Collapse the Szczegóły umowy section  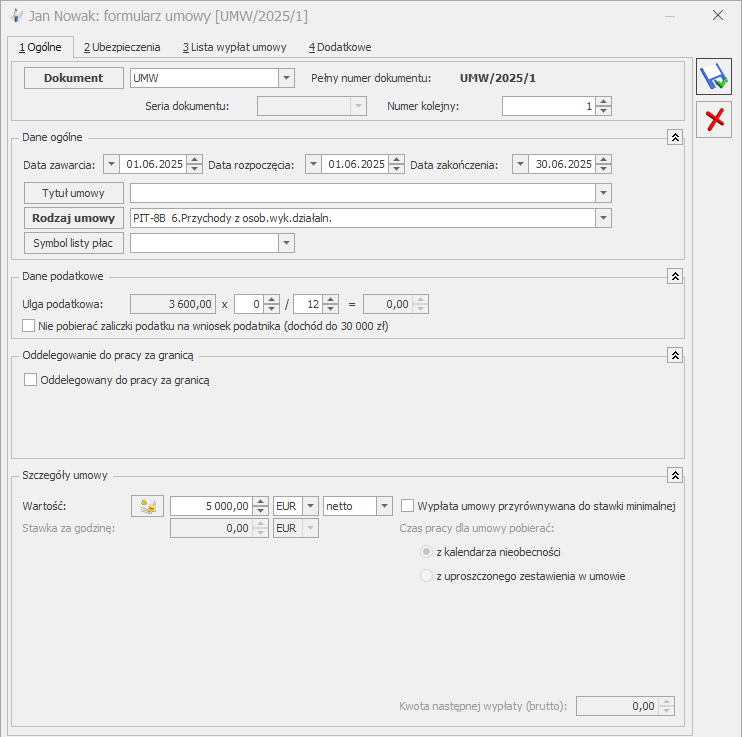pyautogui.click(x=675, y=475)
